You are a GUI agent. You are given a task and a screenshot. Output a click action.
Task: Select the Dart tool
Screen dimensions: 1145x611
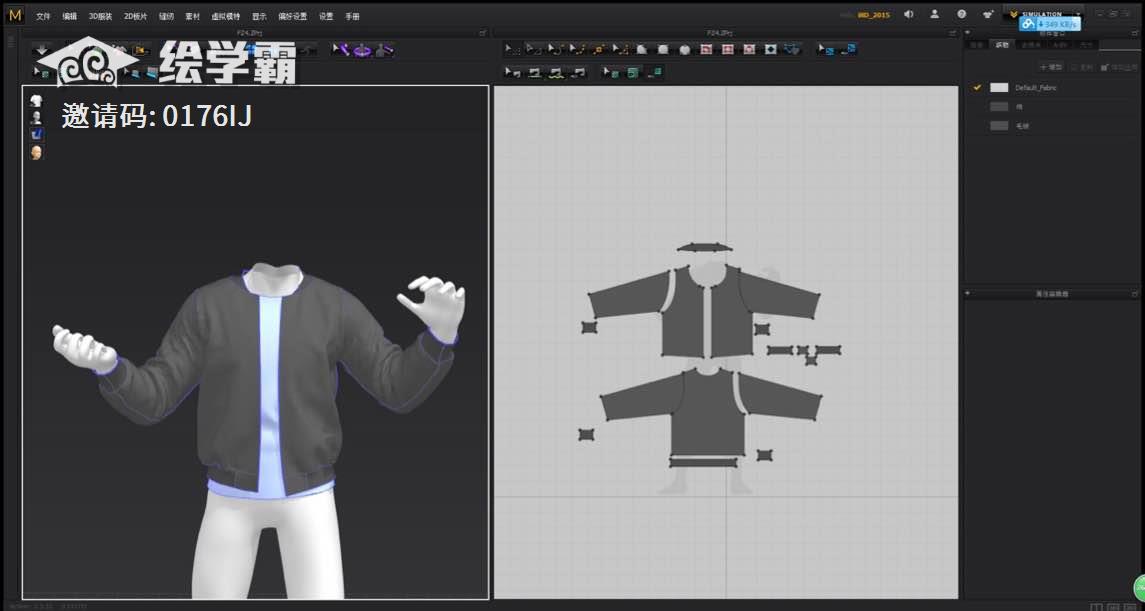(x=770, y=49)
